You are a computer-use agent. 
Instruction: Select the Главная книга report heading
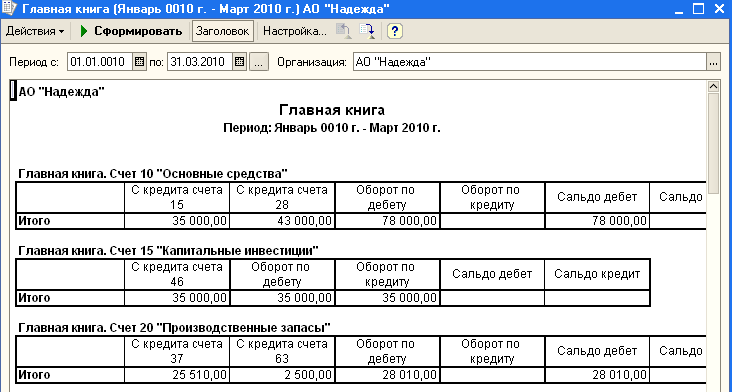click(x=332, y=110)
